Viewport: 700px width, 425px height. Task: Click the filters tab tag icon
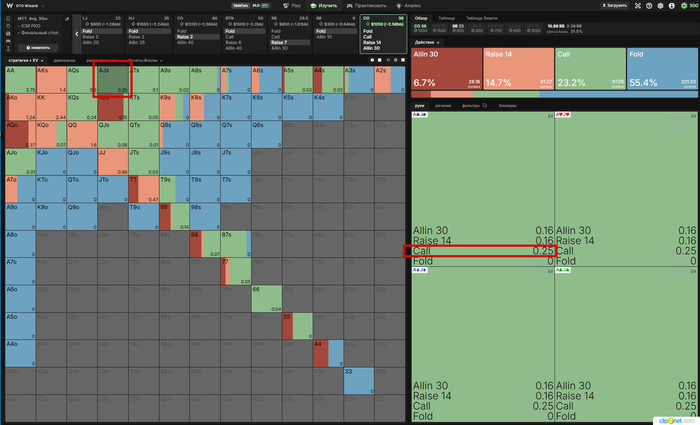click(x=485, y=106)
